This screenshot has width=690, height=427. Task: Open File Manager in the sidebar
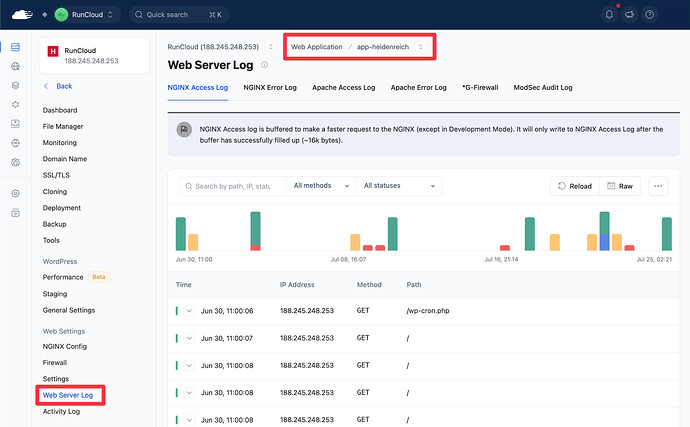click(63, 126)
